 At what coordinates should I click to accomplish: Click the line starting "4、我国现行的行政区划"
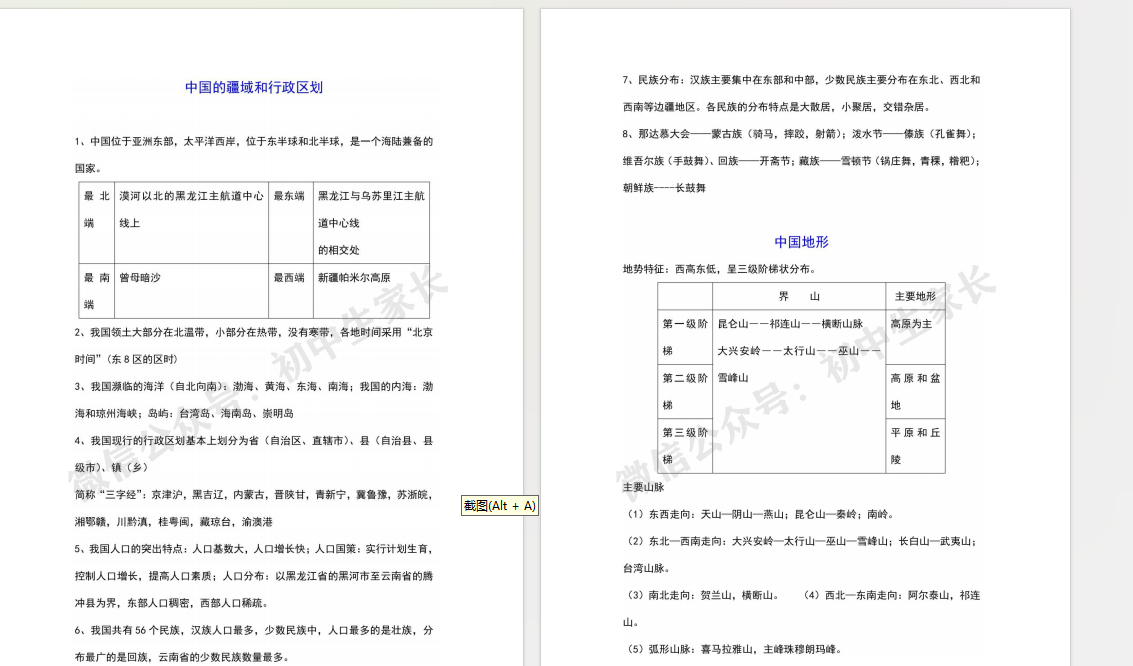coord(254,441)
